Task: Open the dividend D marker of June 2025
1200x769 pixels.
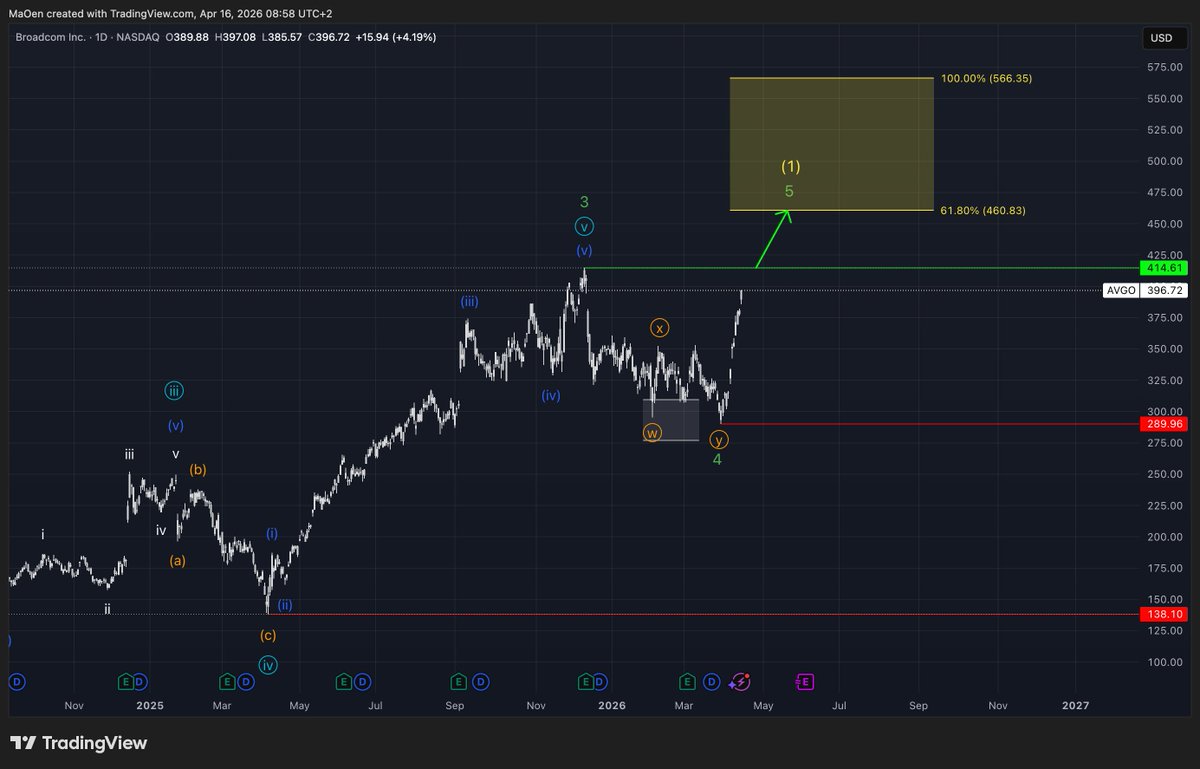Action: pos(361,682)
